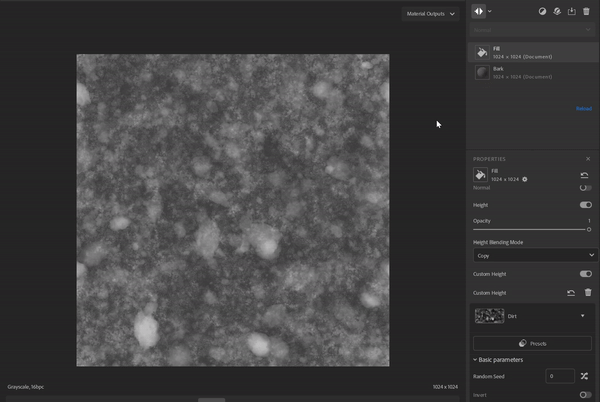Randomize the Random Seed value
Screen dimensions: 600x402
[586, 376]
